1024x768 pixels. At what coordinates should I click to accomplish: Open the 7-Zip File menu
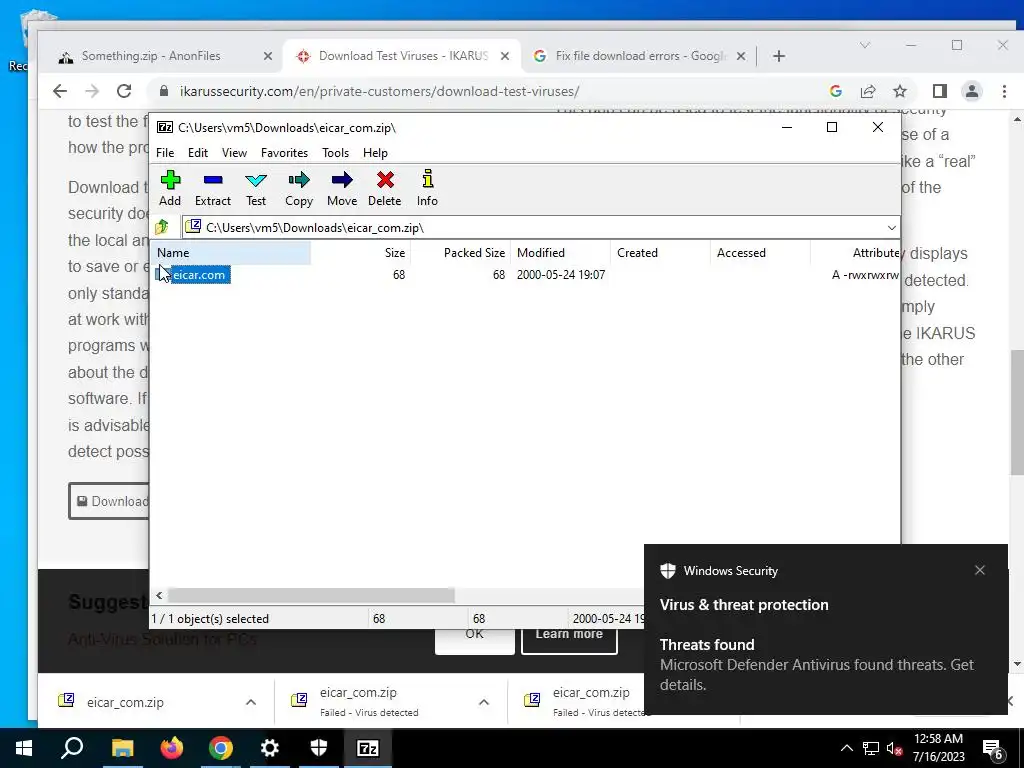(x=165, y=153)
